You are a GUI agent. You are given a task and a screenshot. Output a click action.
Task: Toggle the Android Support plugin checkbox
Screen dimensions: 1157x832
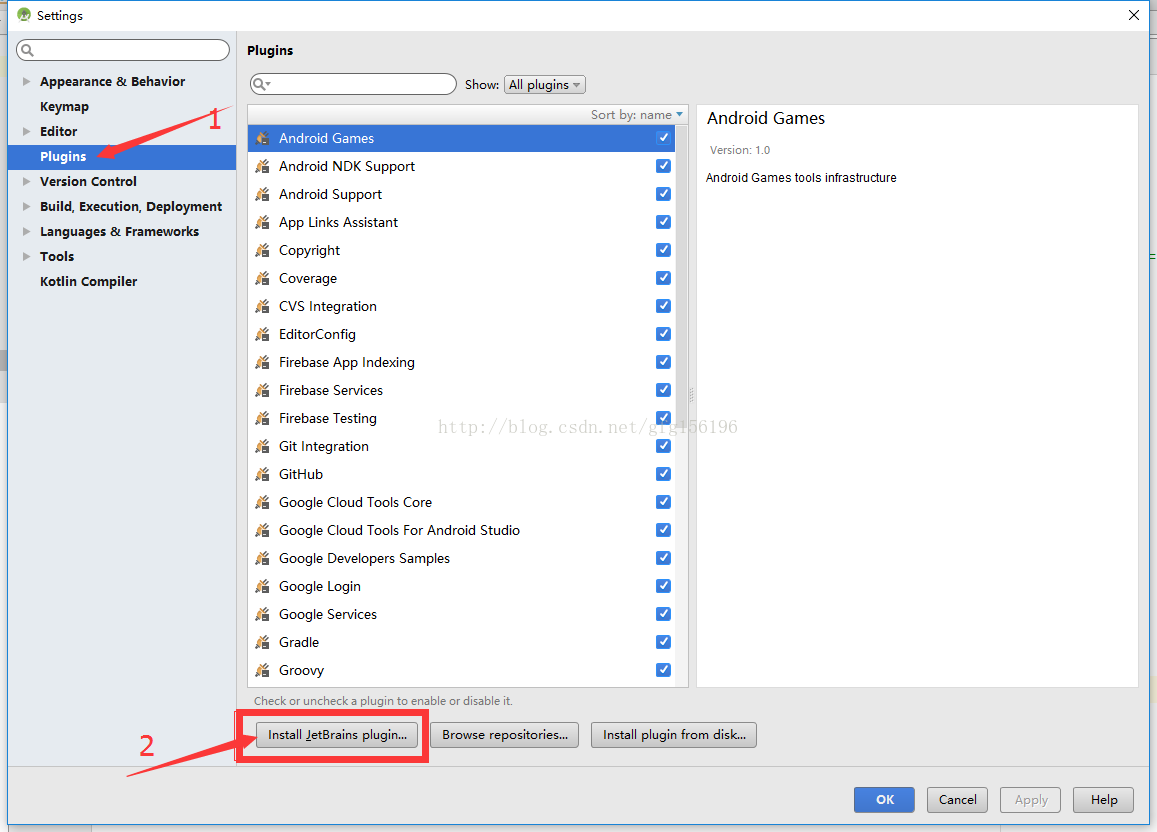(x=663, y=194)
